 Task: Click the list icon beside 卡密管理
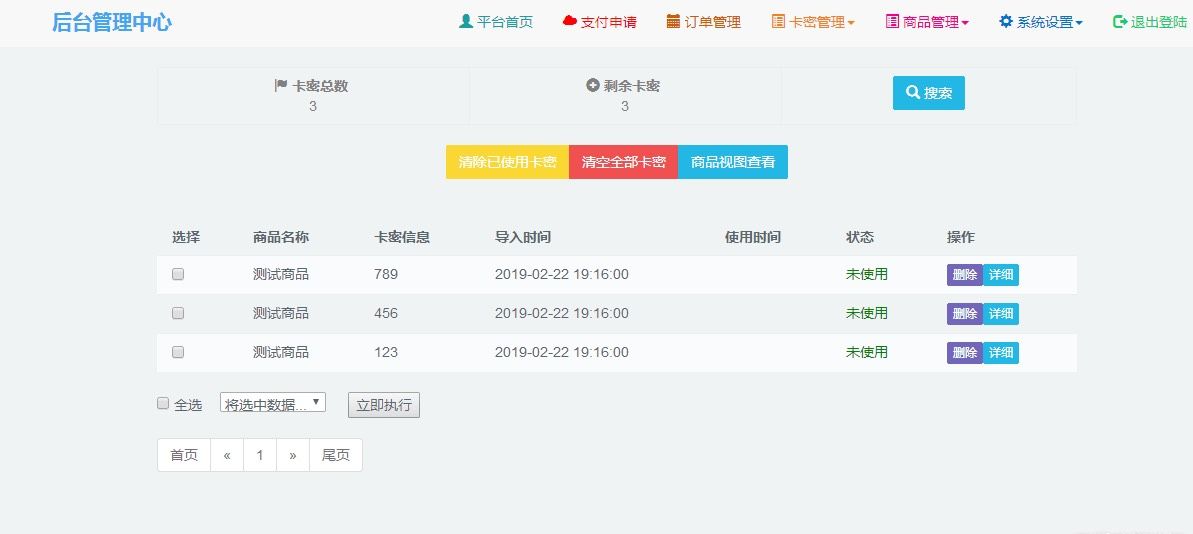778,21
